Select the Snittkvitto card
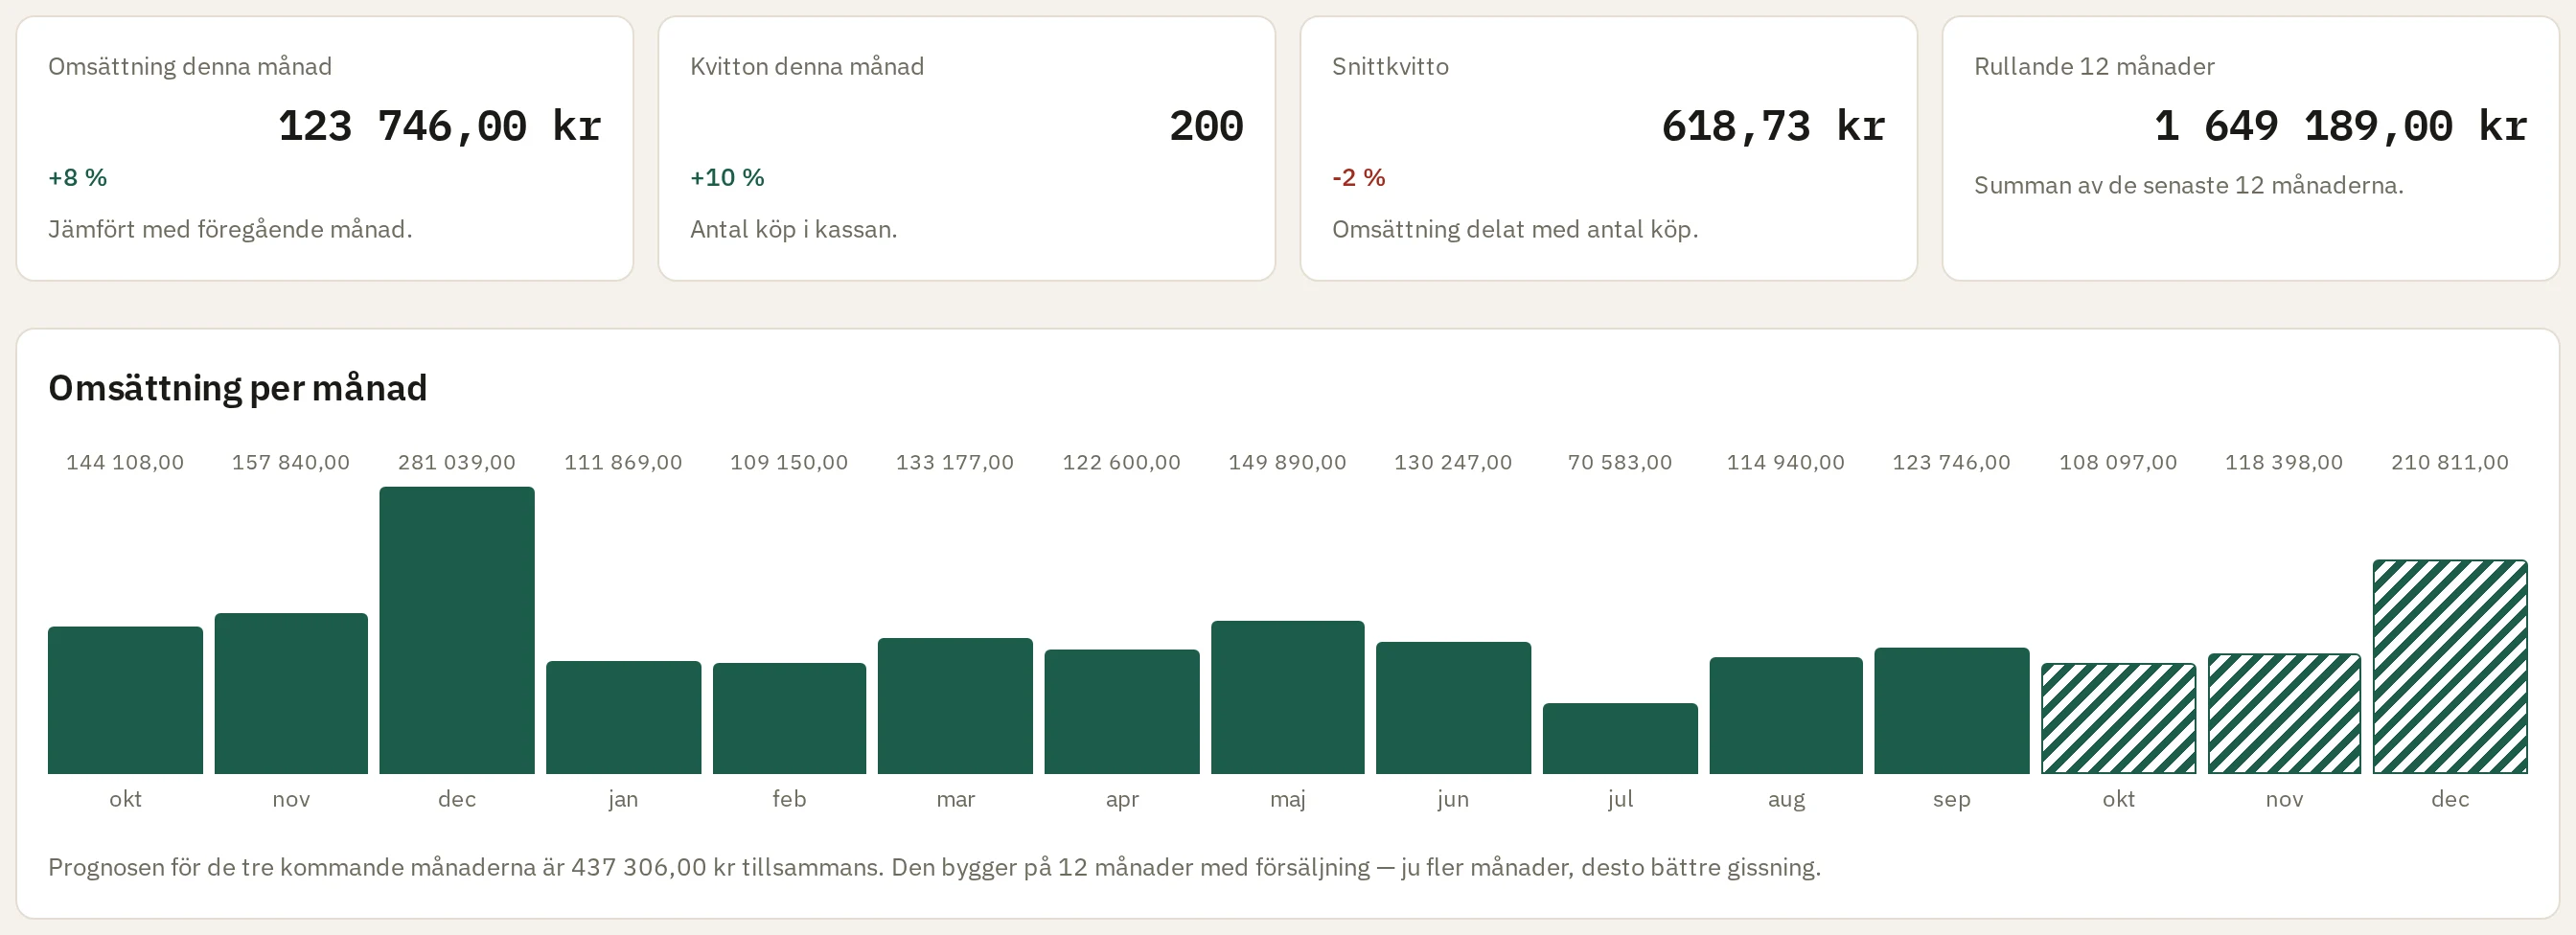 (1609, 148)
